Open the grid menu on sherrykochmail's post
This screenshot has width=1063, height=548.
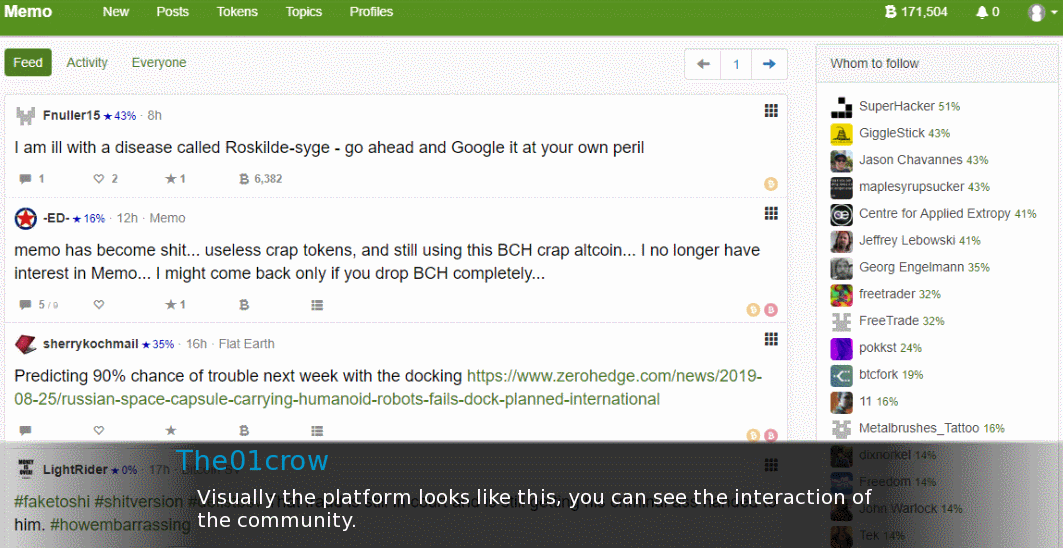click(x=771, y=338)
